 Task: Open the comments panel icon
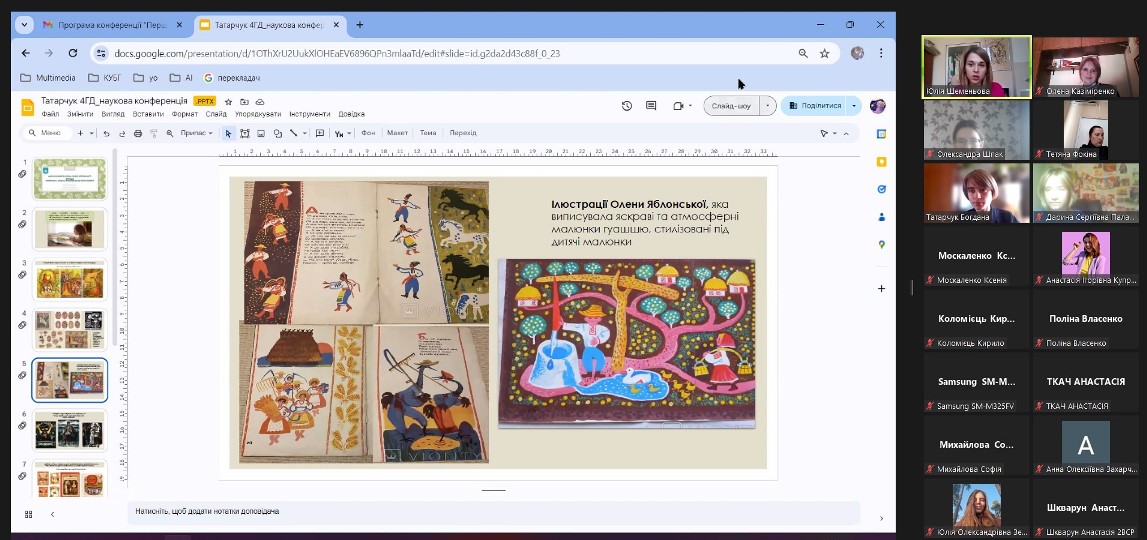(x=651, y=106)
